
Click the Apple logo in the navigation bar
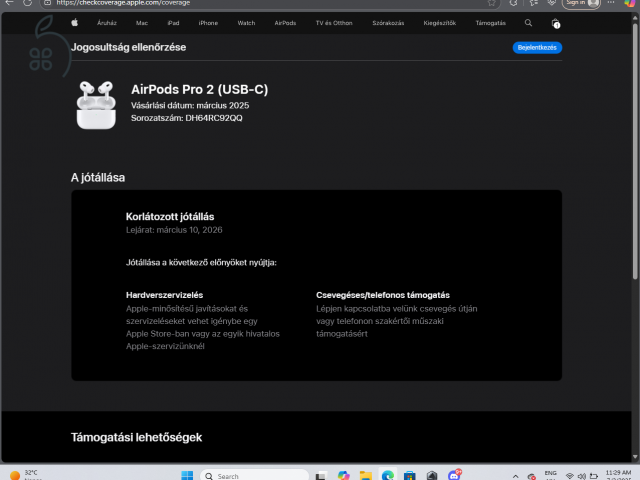(x=74, y=23)
